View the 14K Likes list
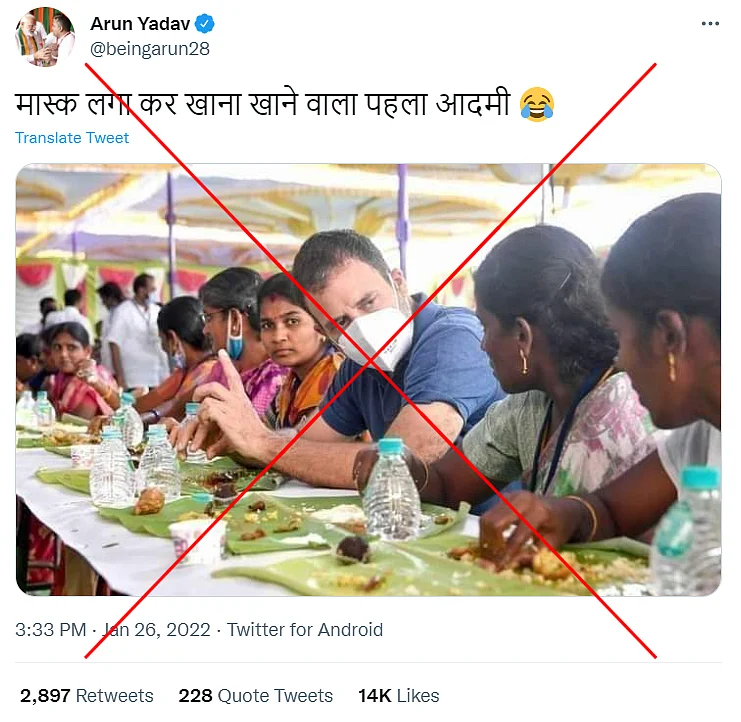The width and height of the screenshot is (741, 722). pos(398,696)
